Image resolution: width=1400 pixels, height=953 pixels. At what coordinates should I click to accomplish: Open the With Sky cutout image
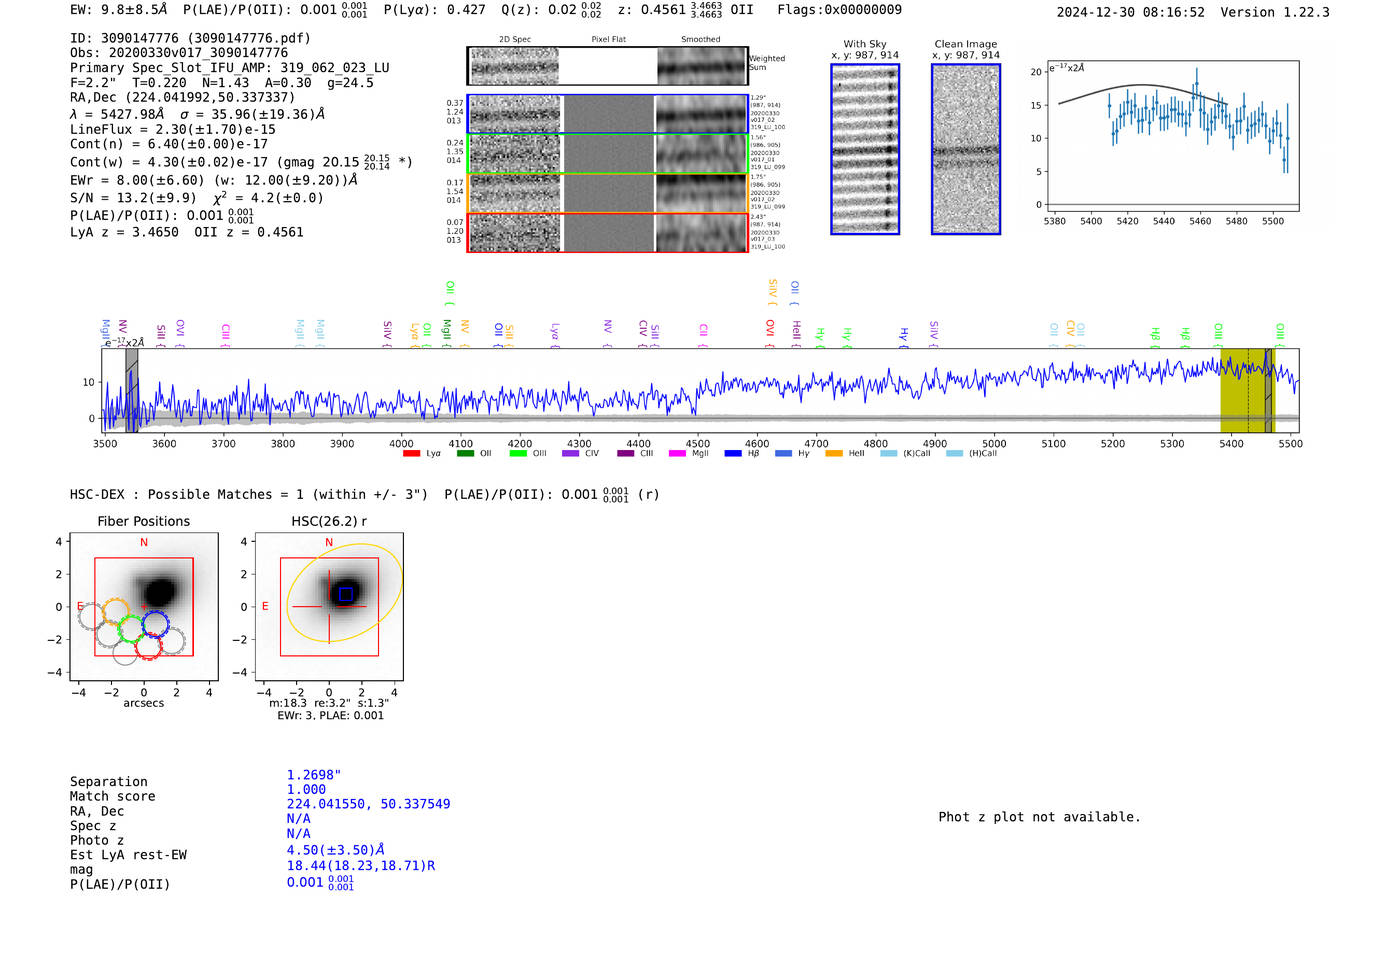pos(865,149)
